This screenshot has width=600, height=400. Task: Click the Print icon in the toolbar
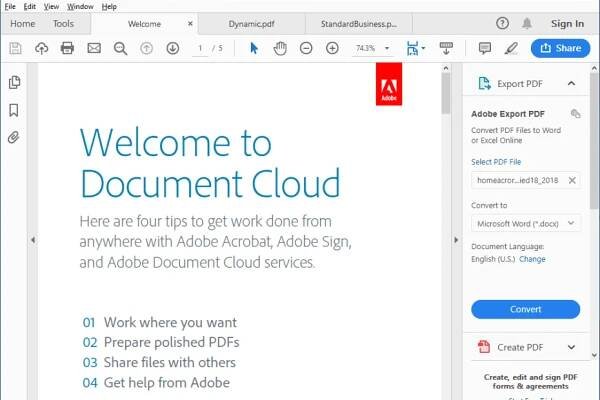[67, 48]
